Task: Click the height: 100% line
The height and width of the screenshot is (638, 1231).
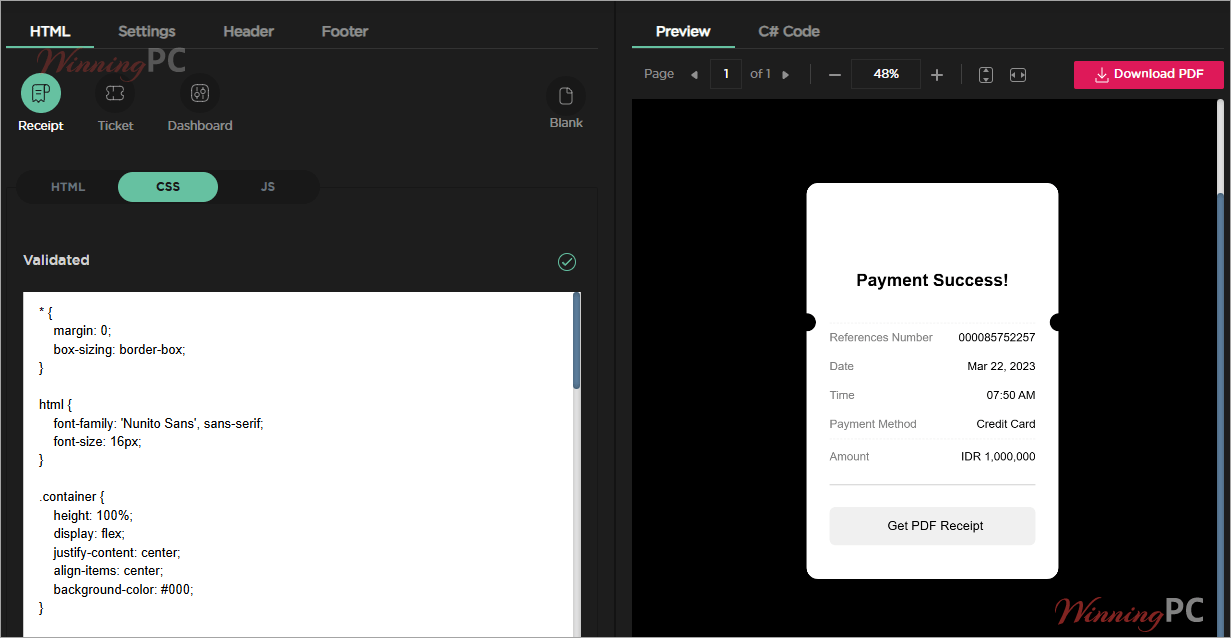Action: (93, 515)
